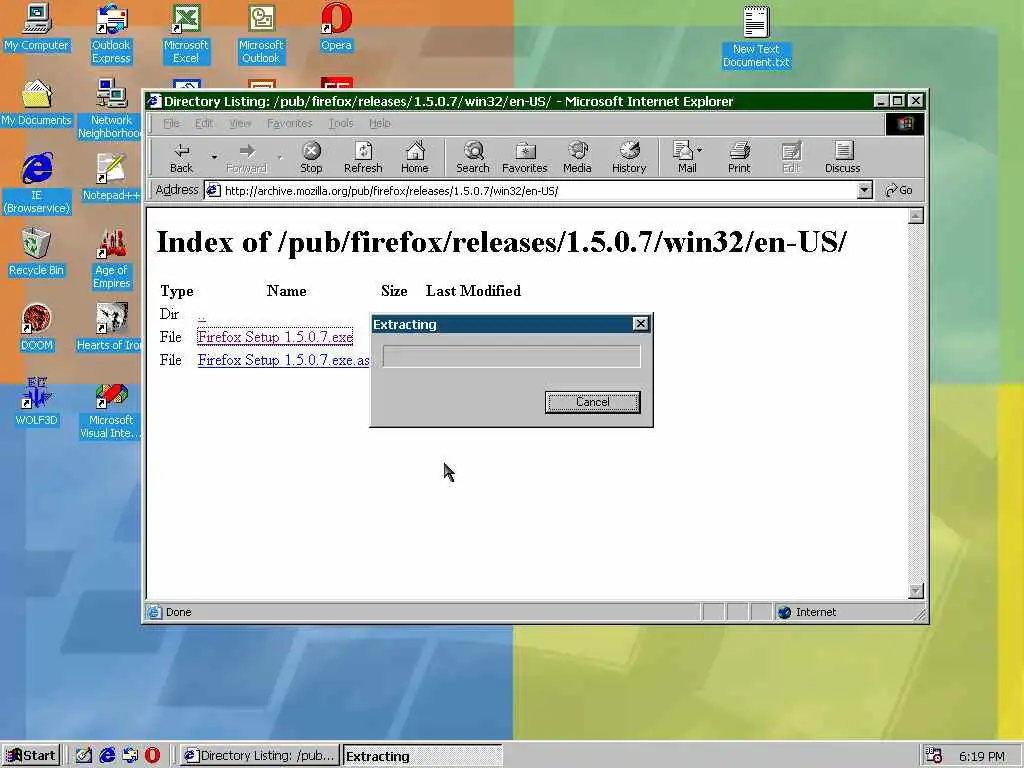Select the My Computer desktop icon
1024x768 pixels.
[x=37, y=29]
